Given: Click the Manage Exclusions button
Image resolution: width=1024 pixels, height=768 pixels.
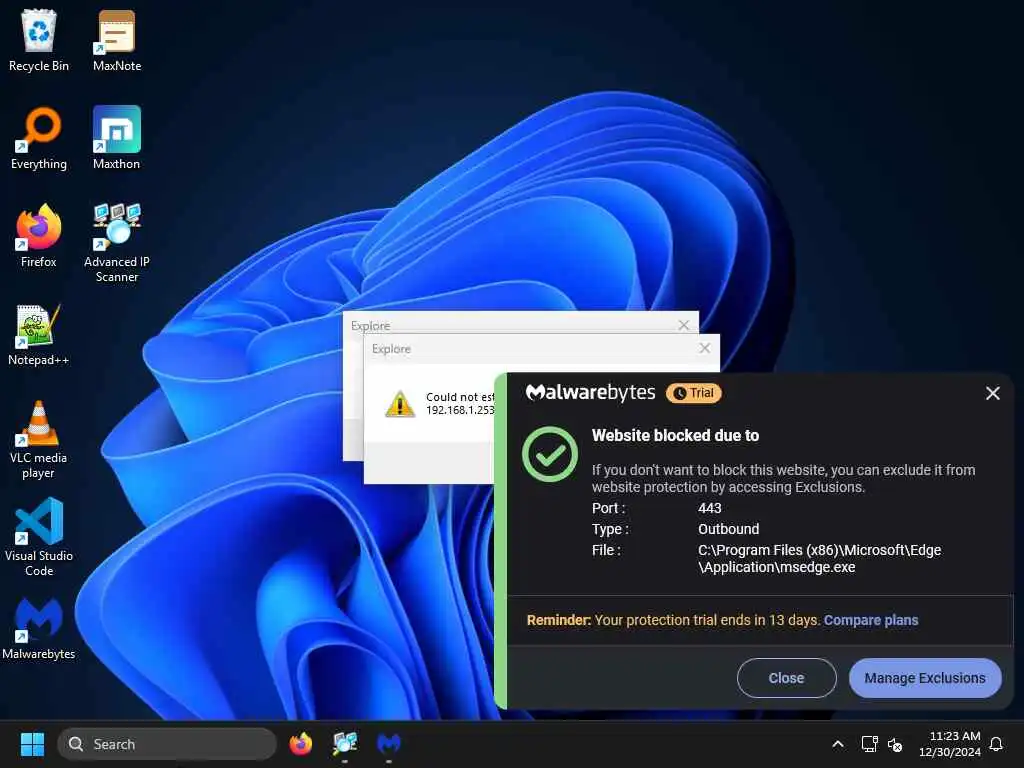Looking at the screenshot, I should pos(925,678).
